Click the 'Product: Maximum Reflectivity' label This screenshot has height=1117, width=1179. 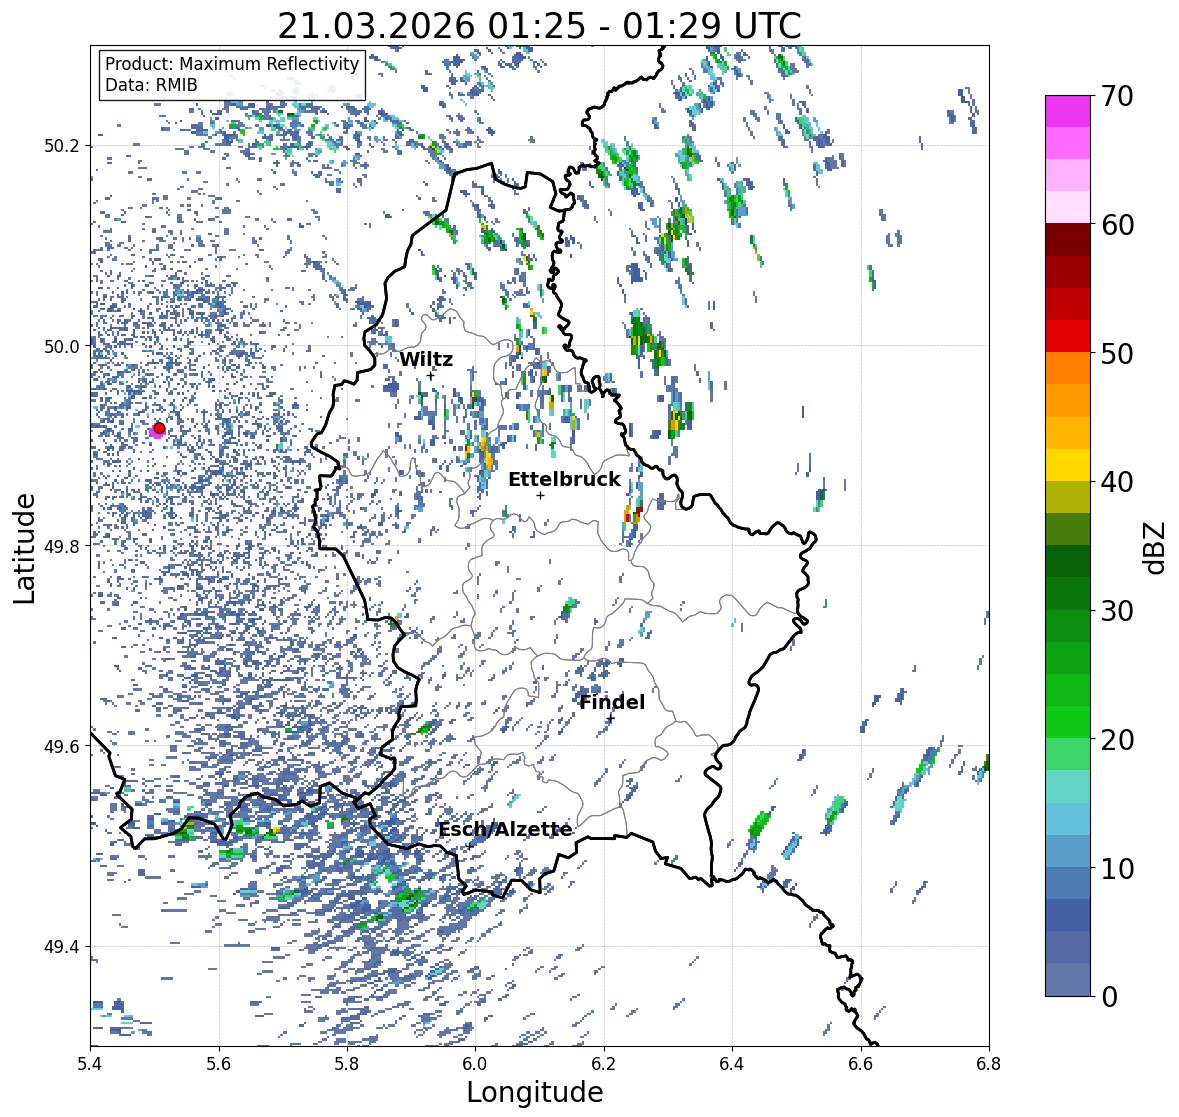[x=232, y=64]
